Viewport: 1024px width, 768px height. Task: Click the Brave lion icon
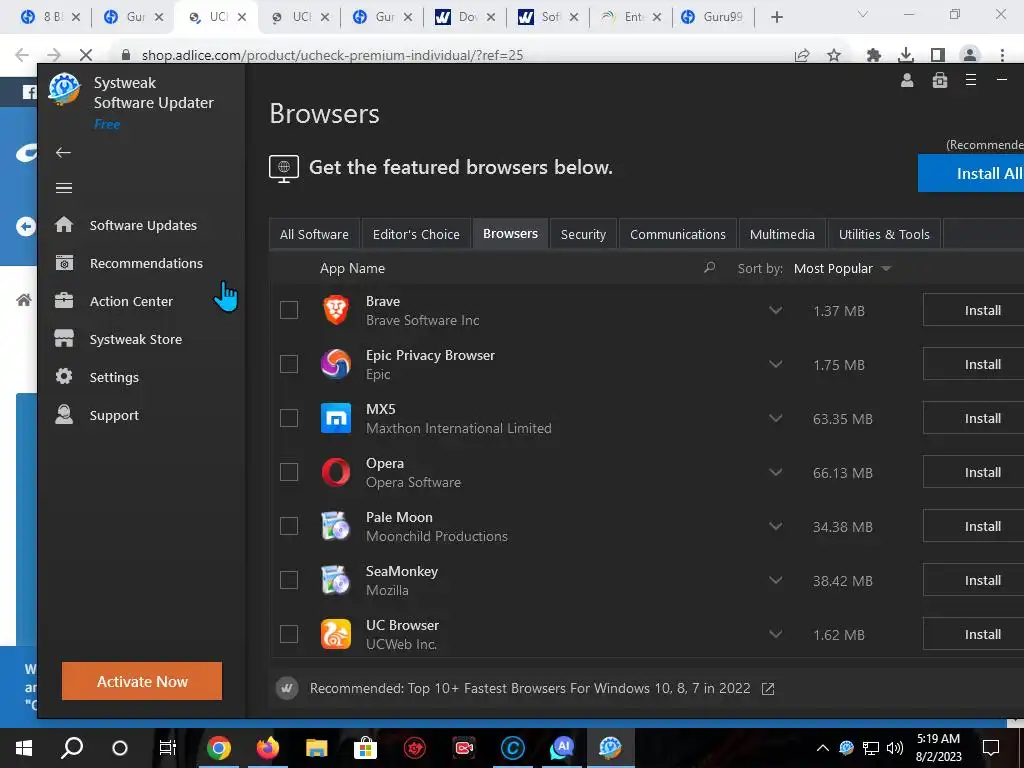[336, 310]
